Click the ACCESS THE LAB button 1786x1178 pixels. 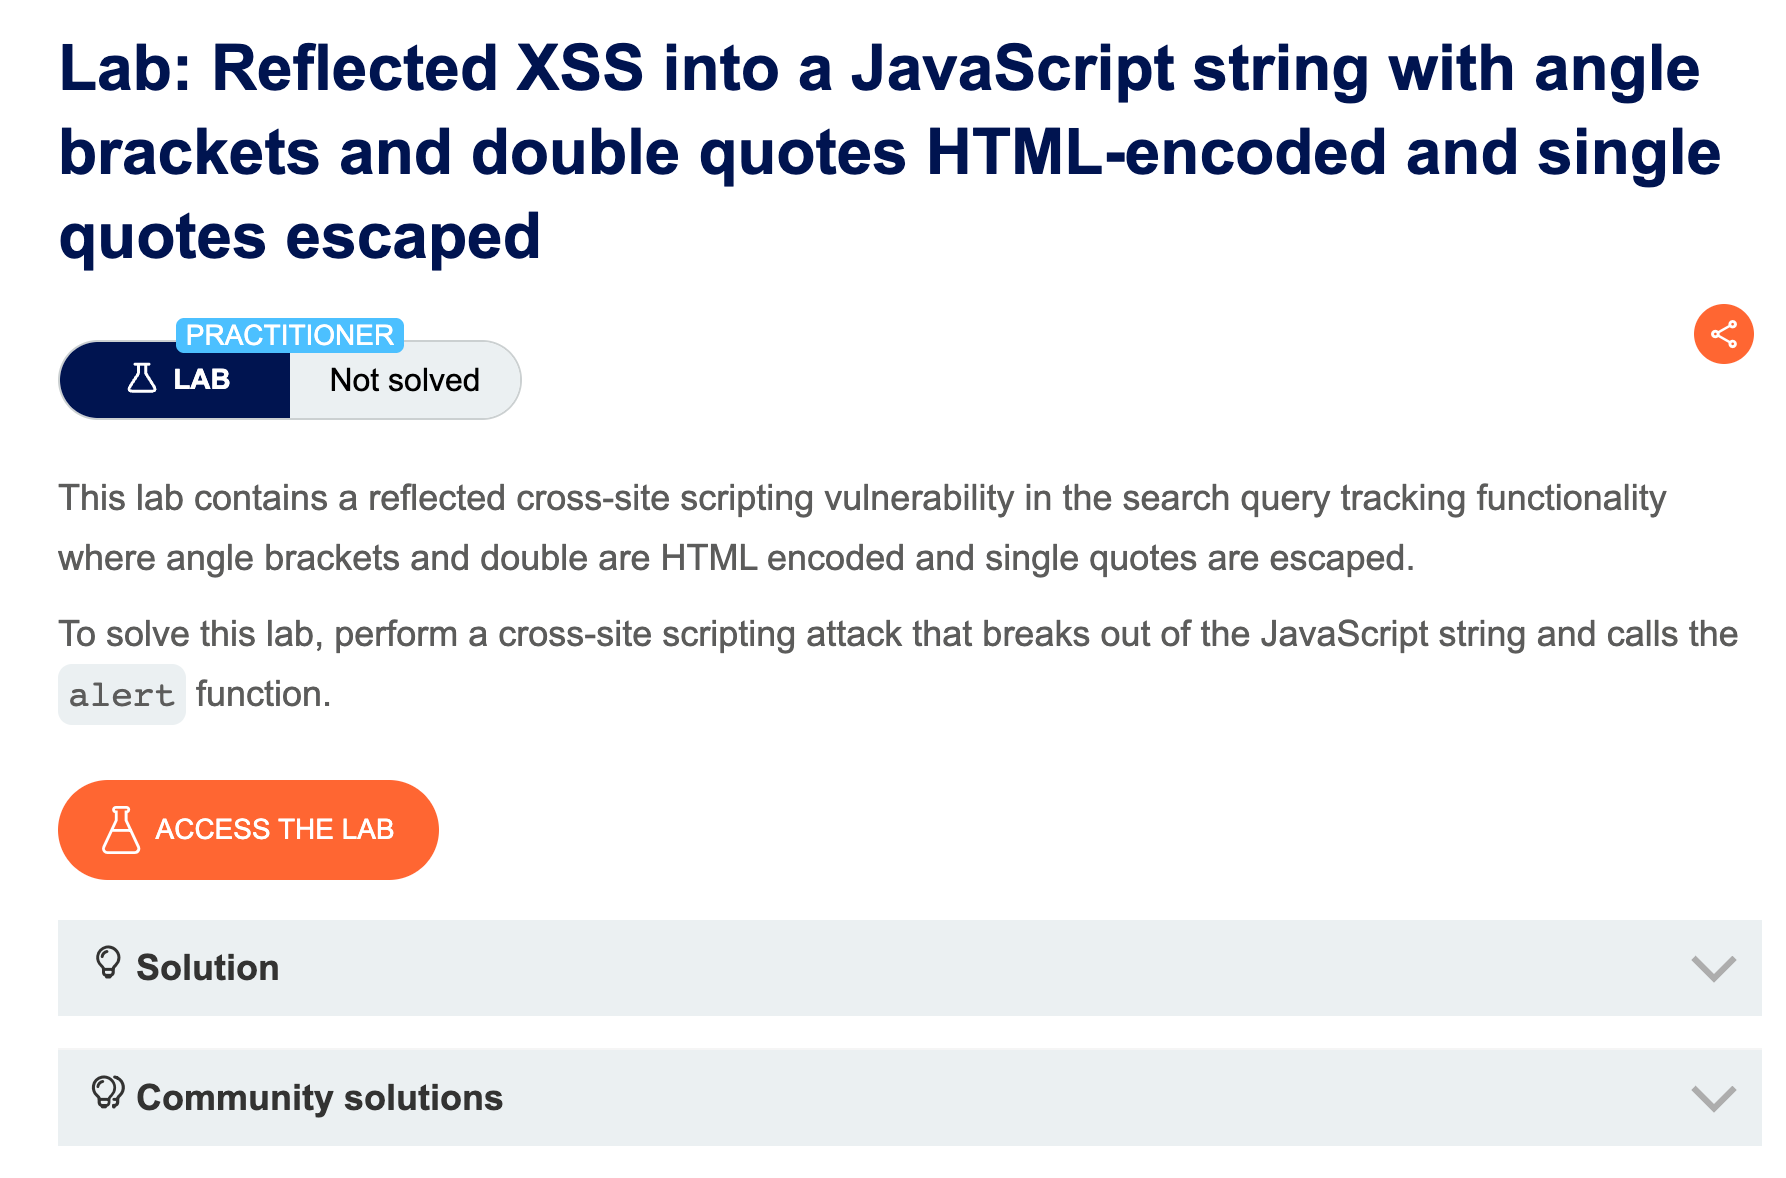248,830
